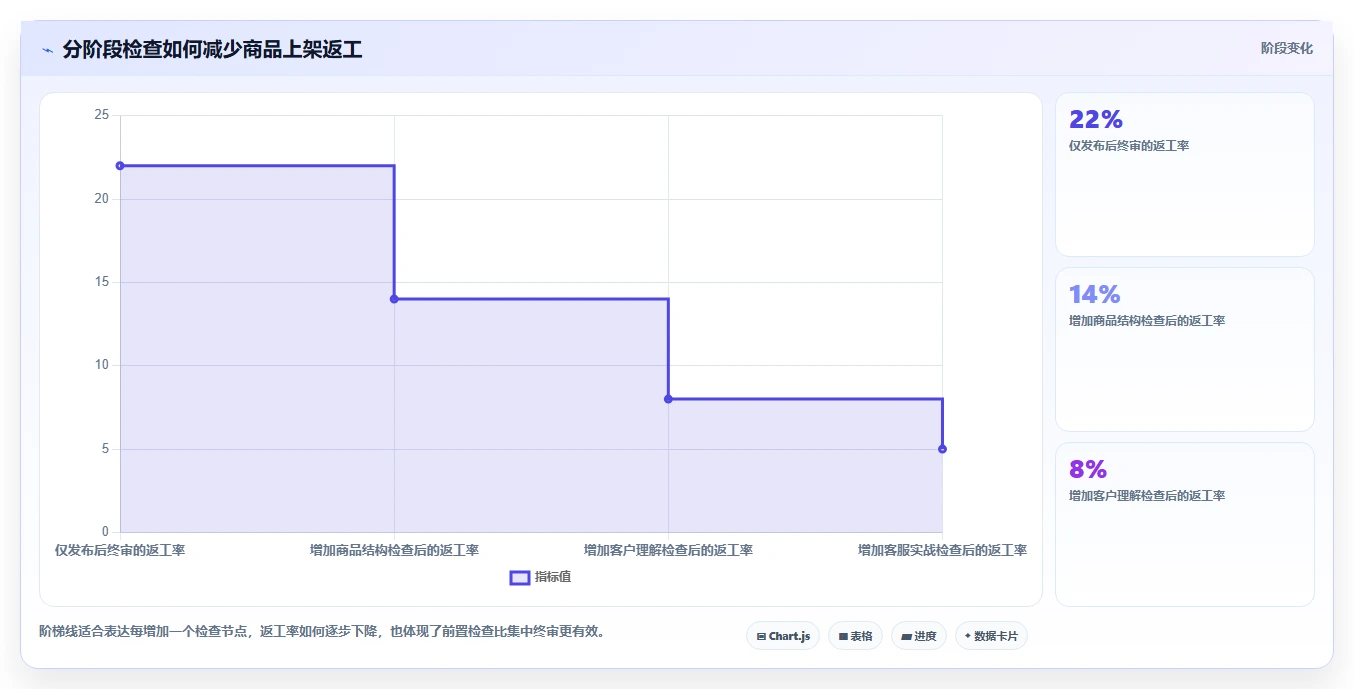The image size is (1354, 689).
Task: Click the data point at value 8
Action: tap(668, 399)
